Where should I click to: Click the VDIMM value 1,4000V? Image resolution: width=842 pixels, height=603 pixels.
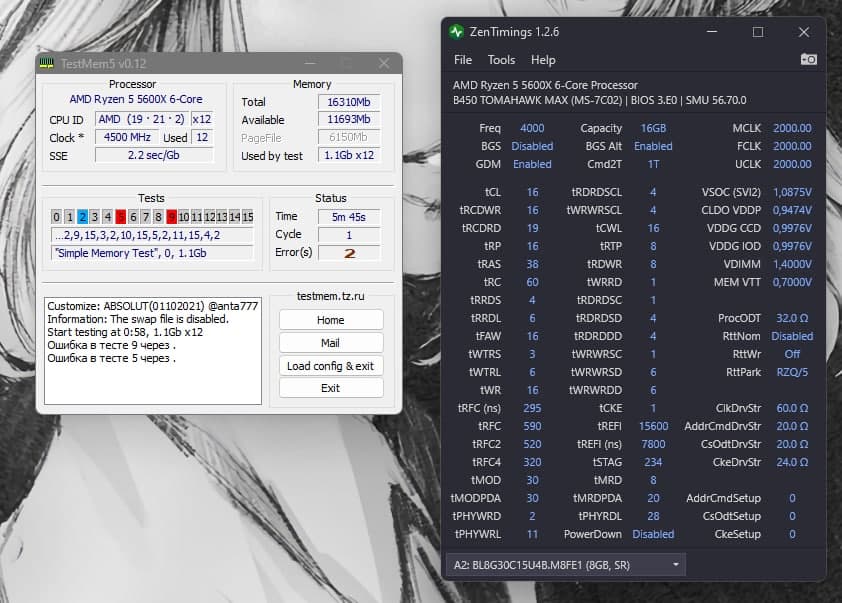792,264
